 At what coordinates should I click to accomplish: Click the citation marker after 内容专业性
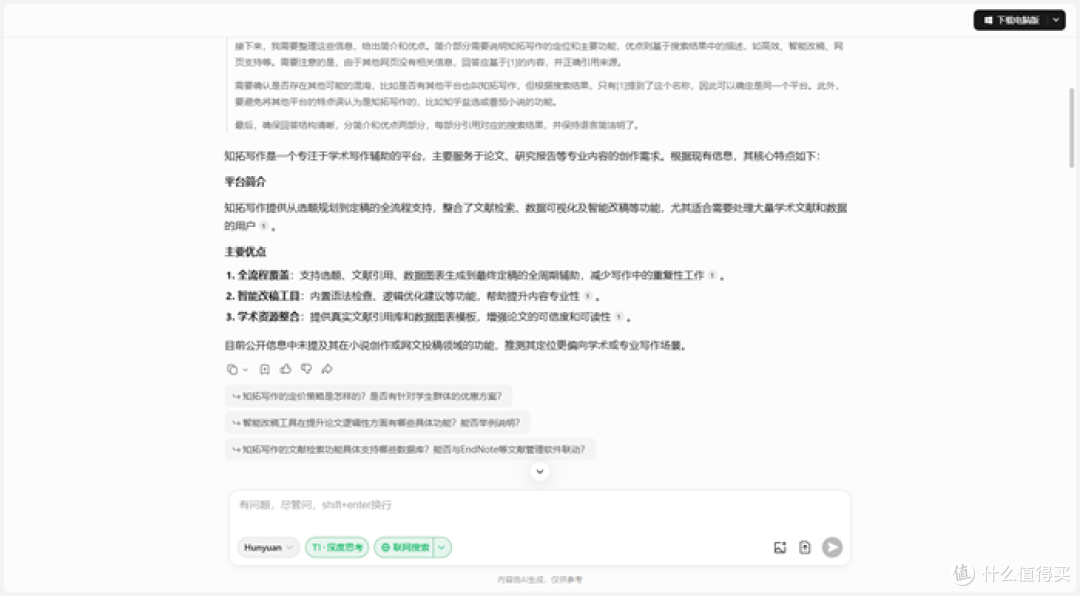coord(588,296)
